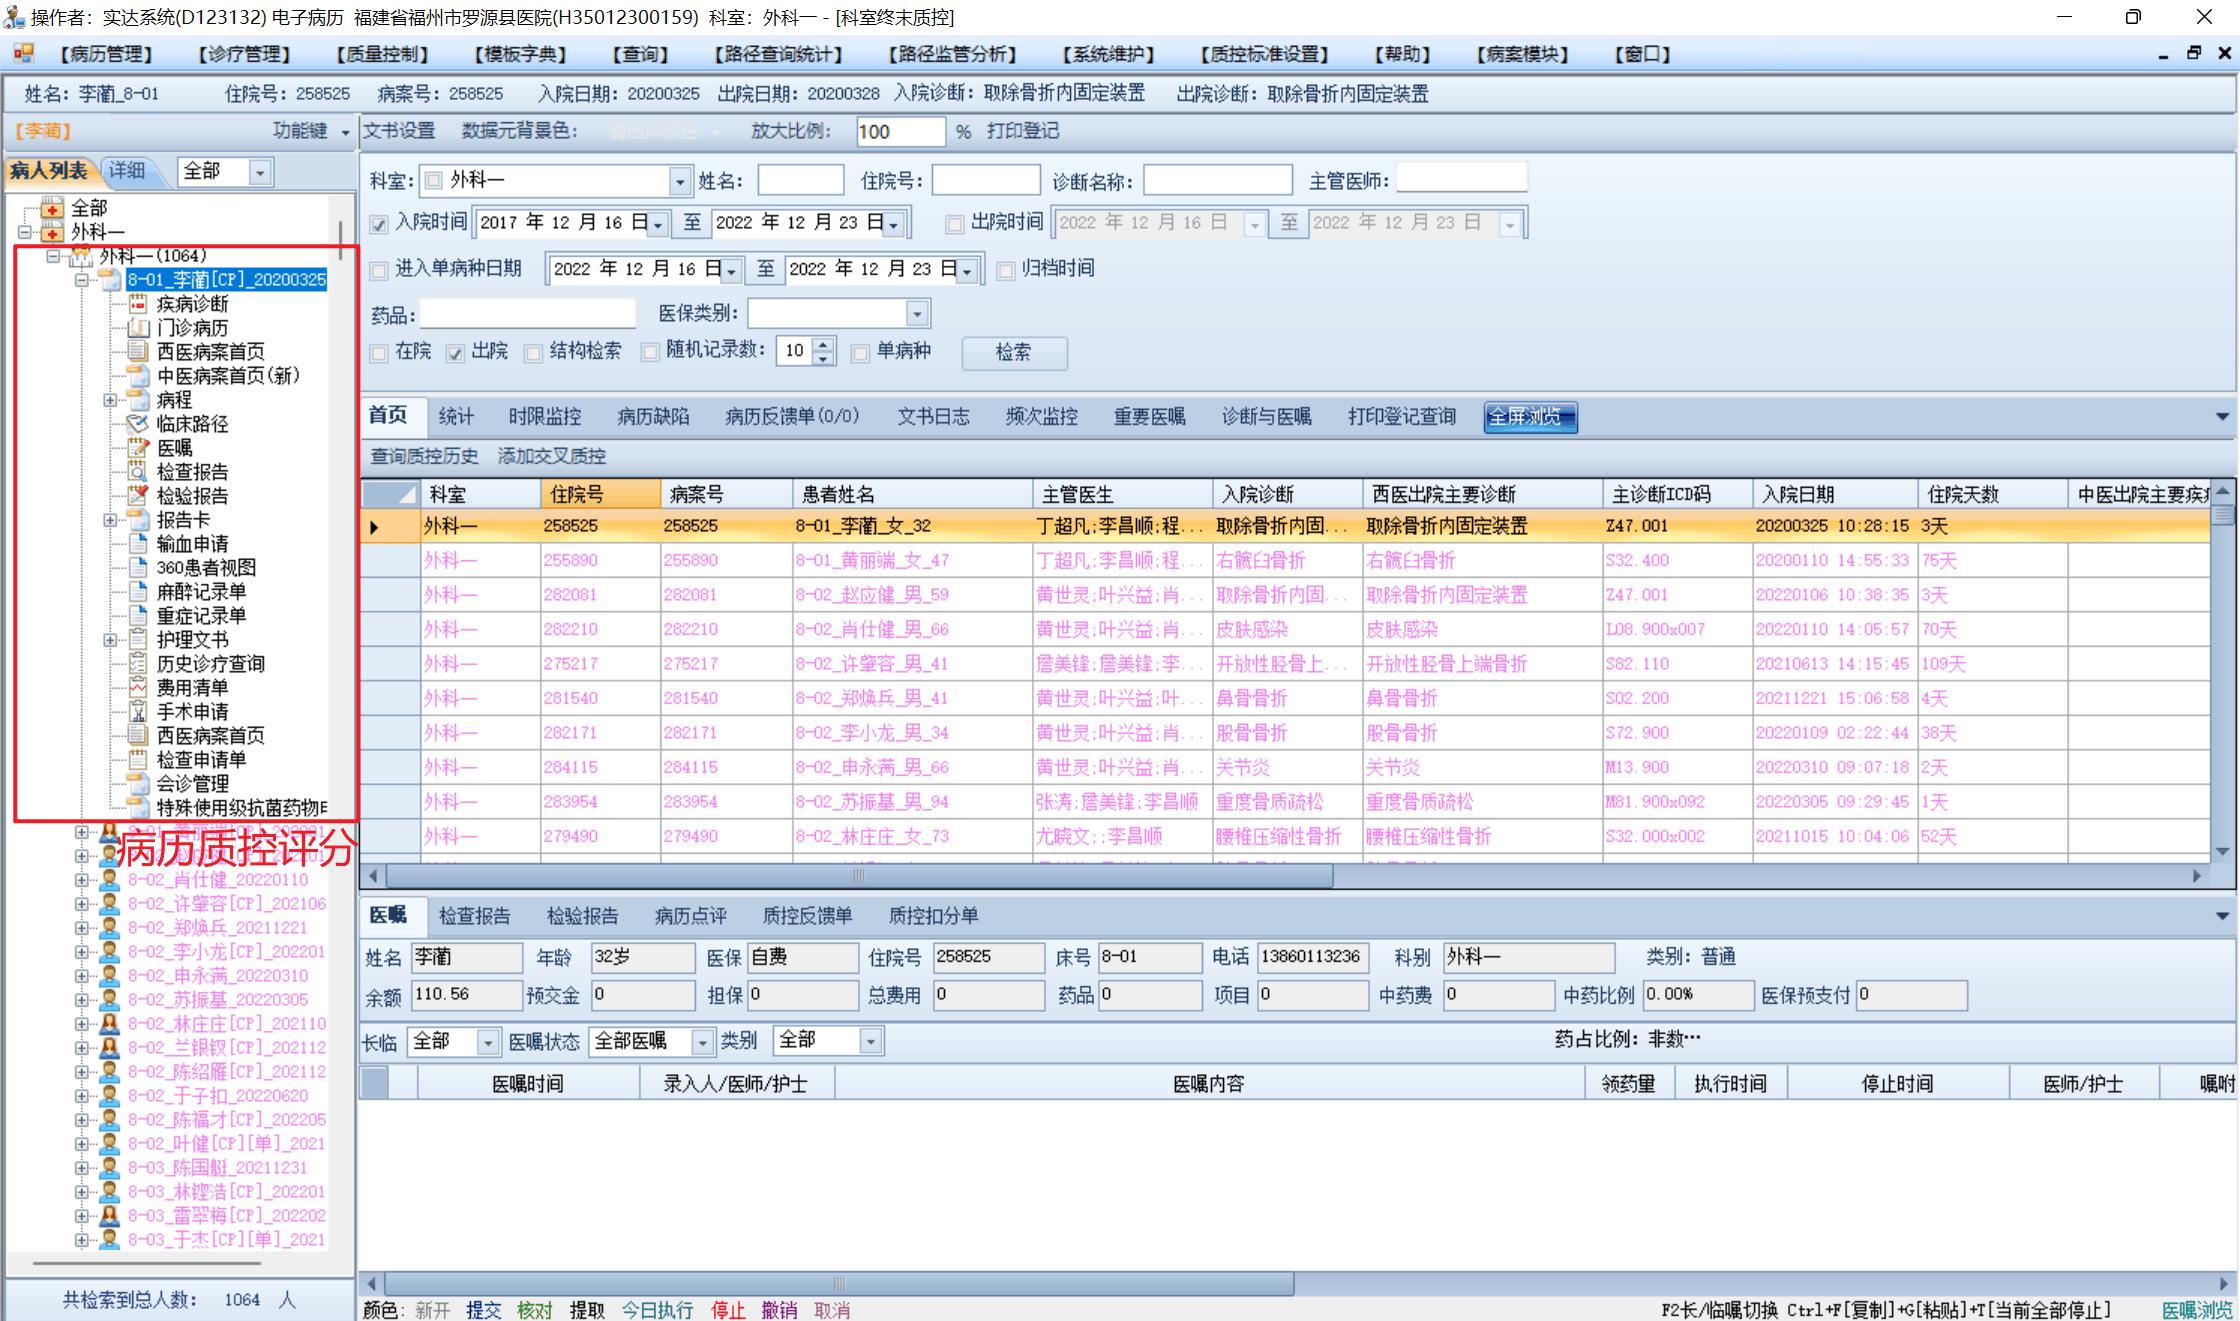Screen dimensions: 2240x1321
Task: Click the 临床路径 tree icon
Action: 138,424
